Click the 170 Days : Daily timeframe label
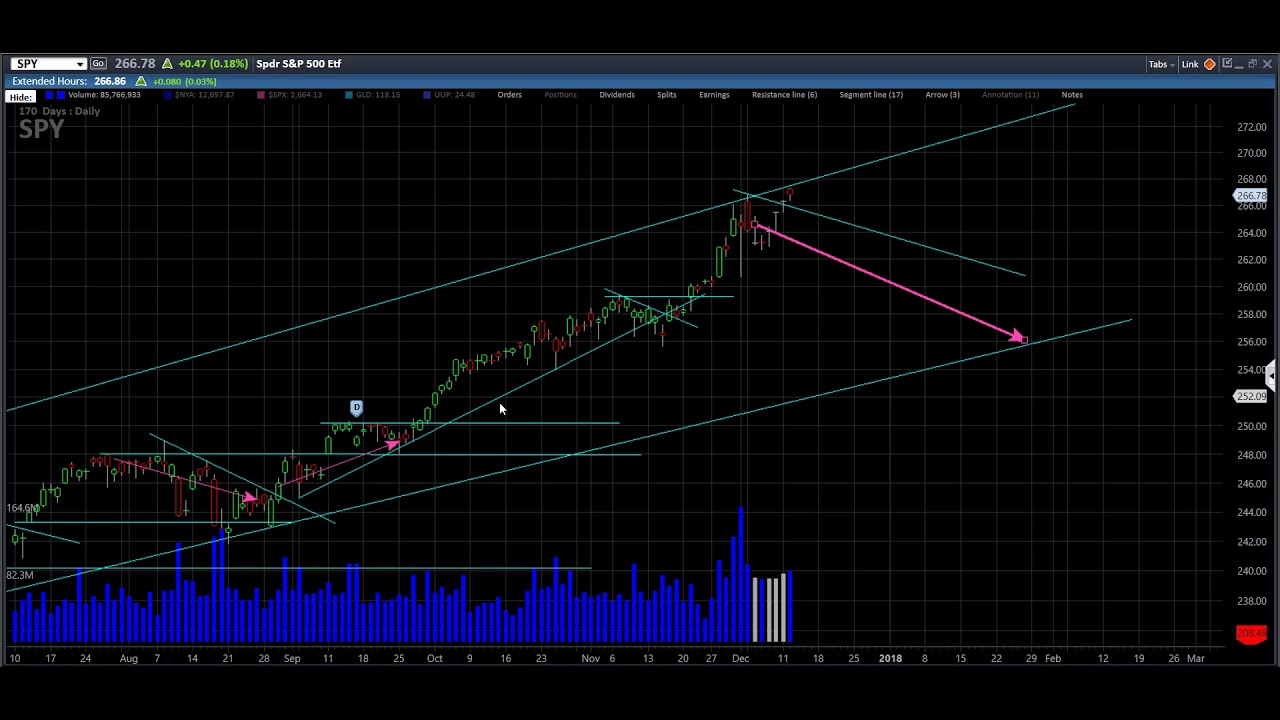 point(59,111)
